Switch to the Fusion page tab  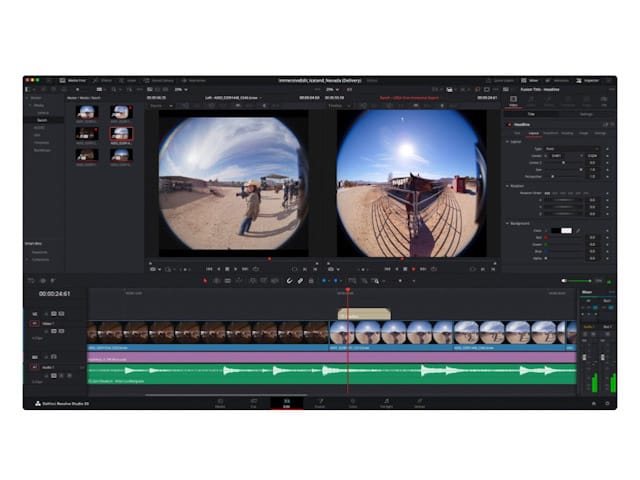(320, 403)
